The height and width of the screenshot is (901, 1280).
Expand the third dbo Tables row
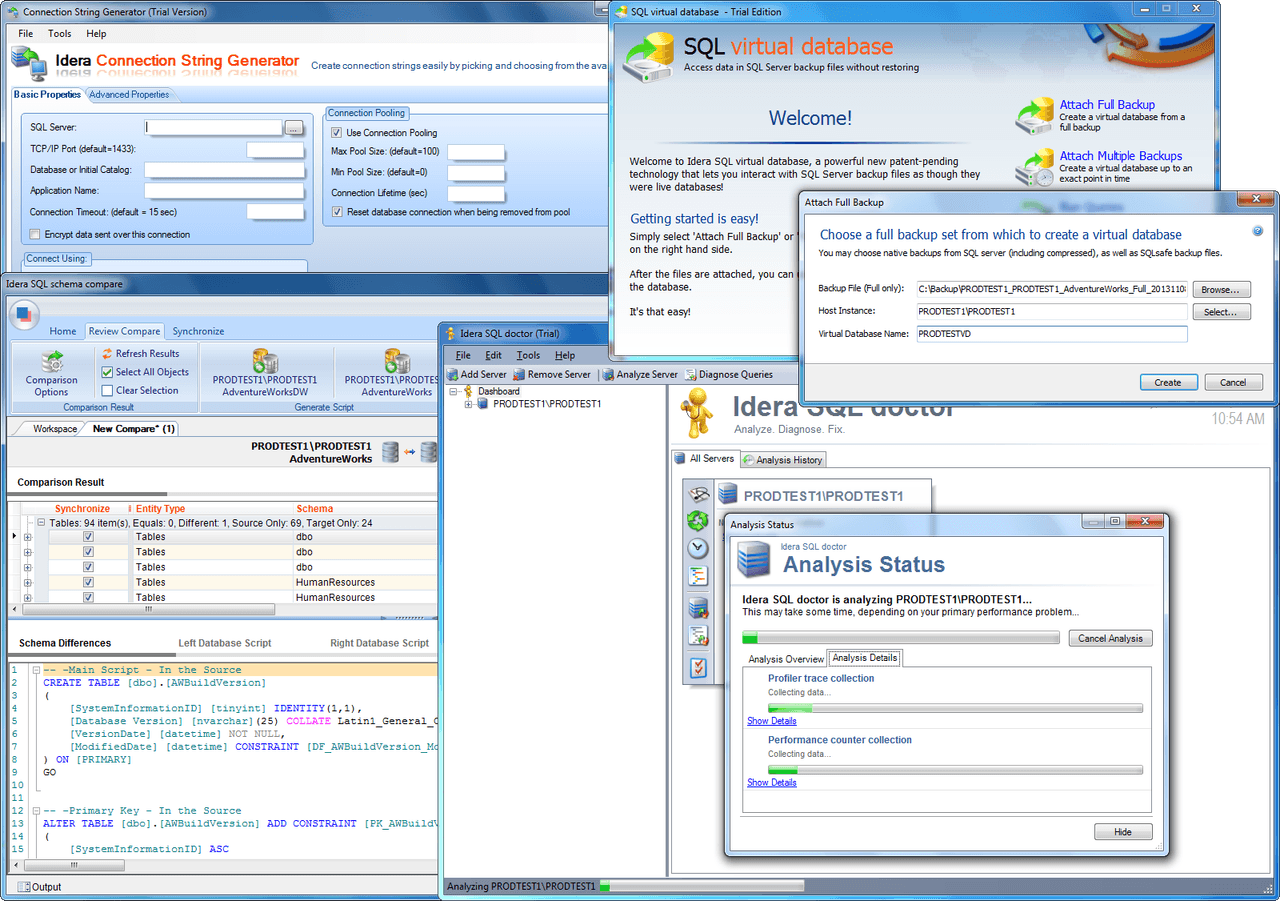[27, 567]
